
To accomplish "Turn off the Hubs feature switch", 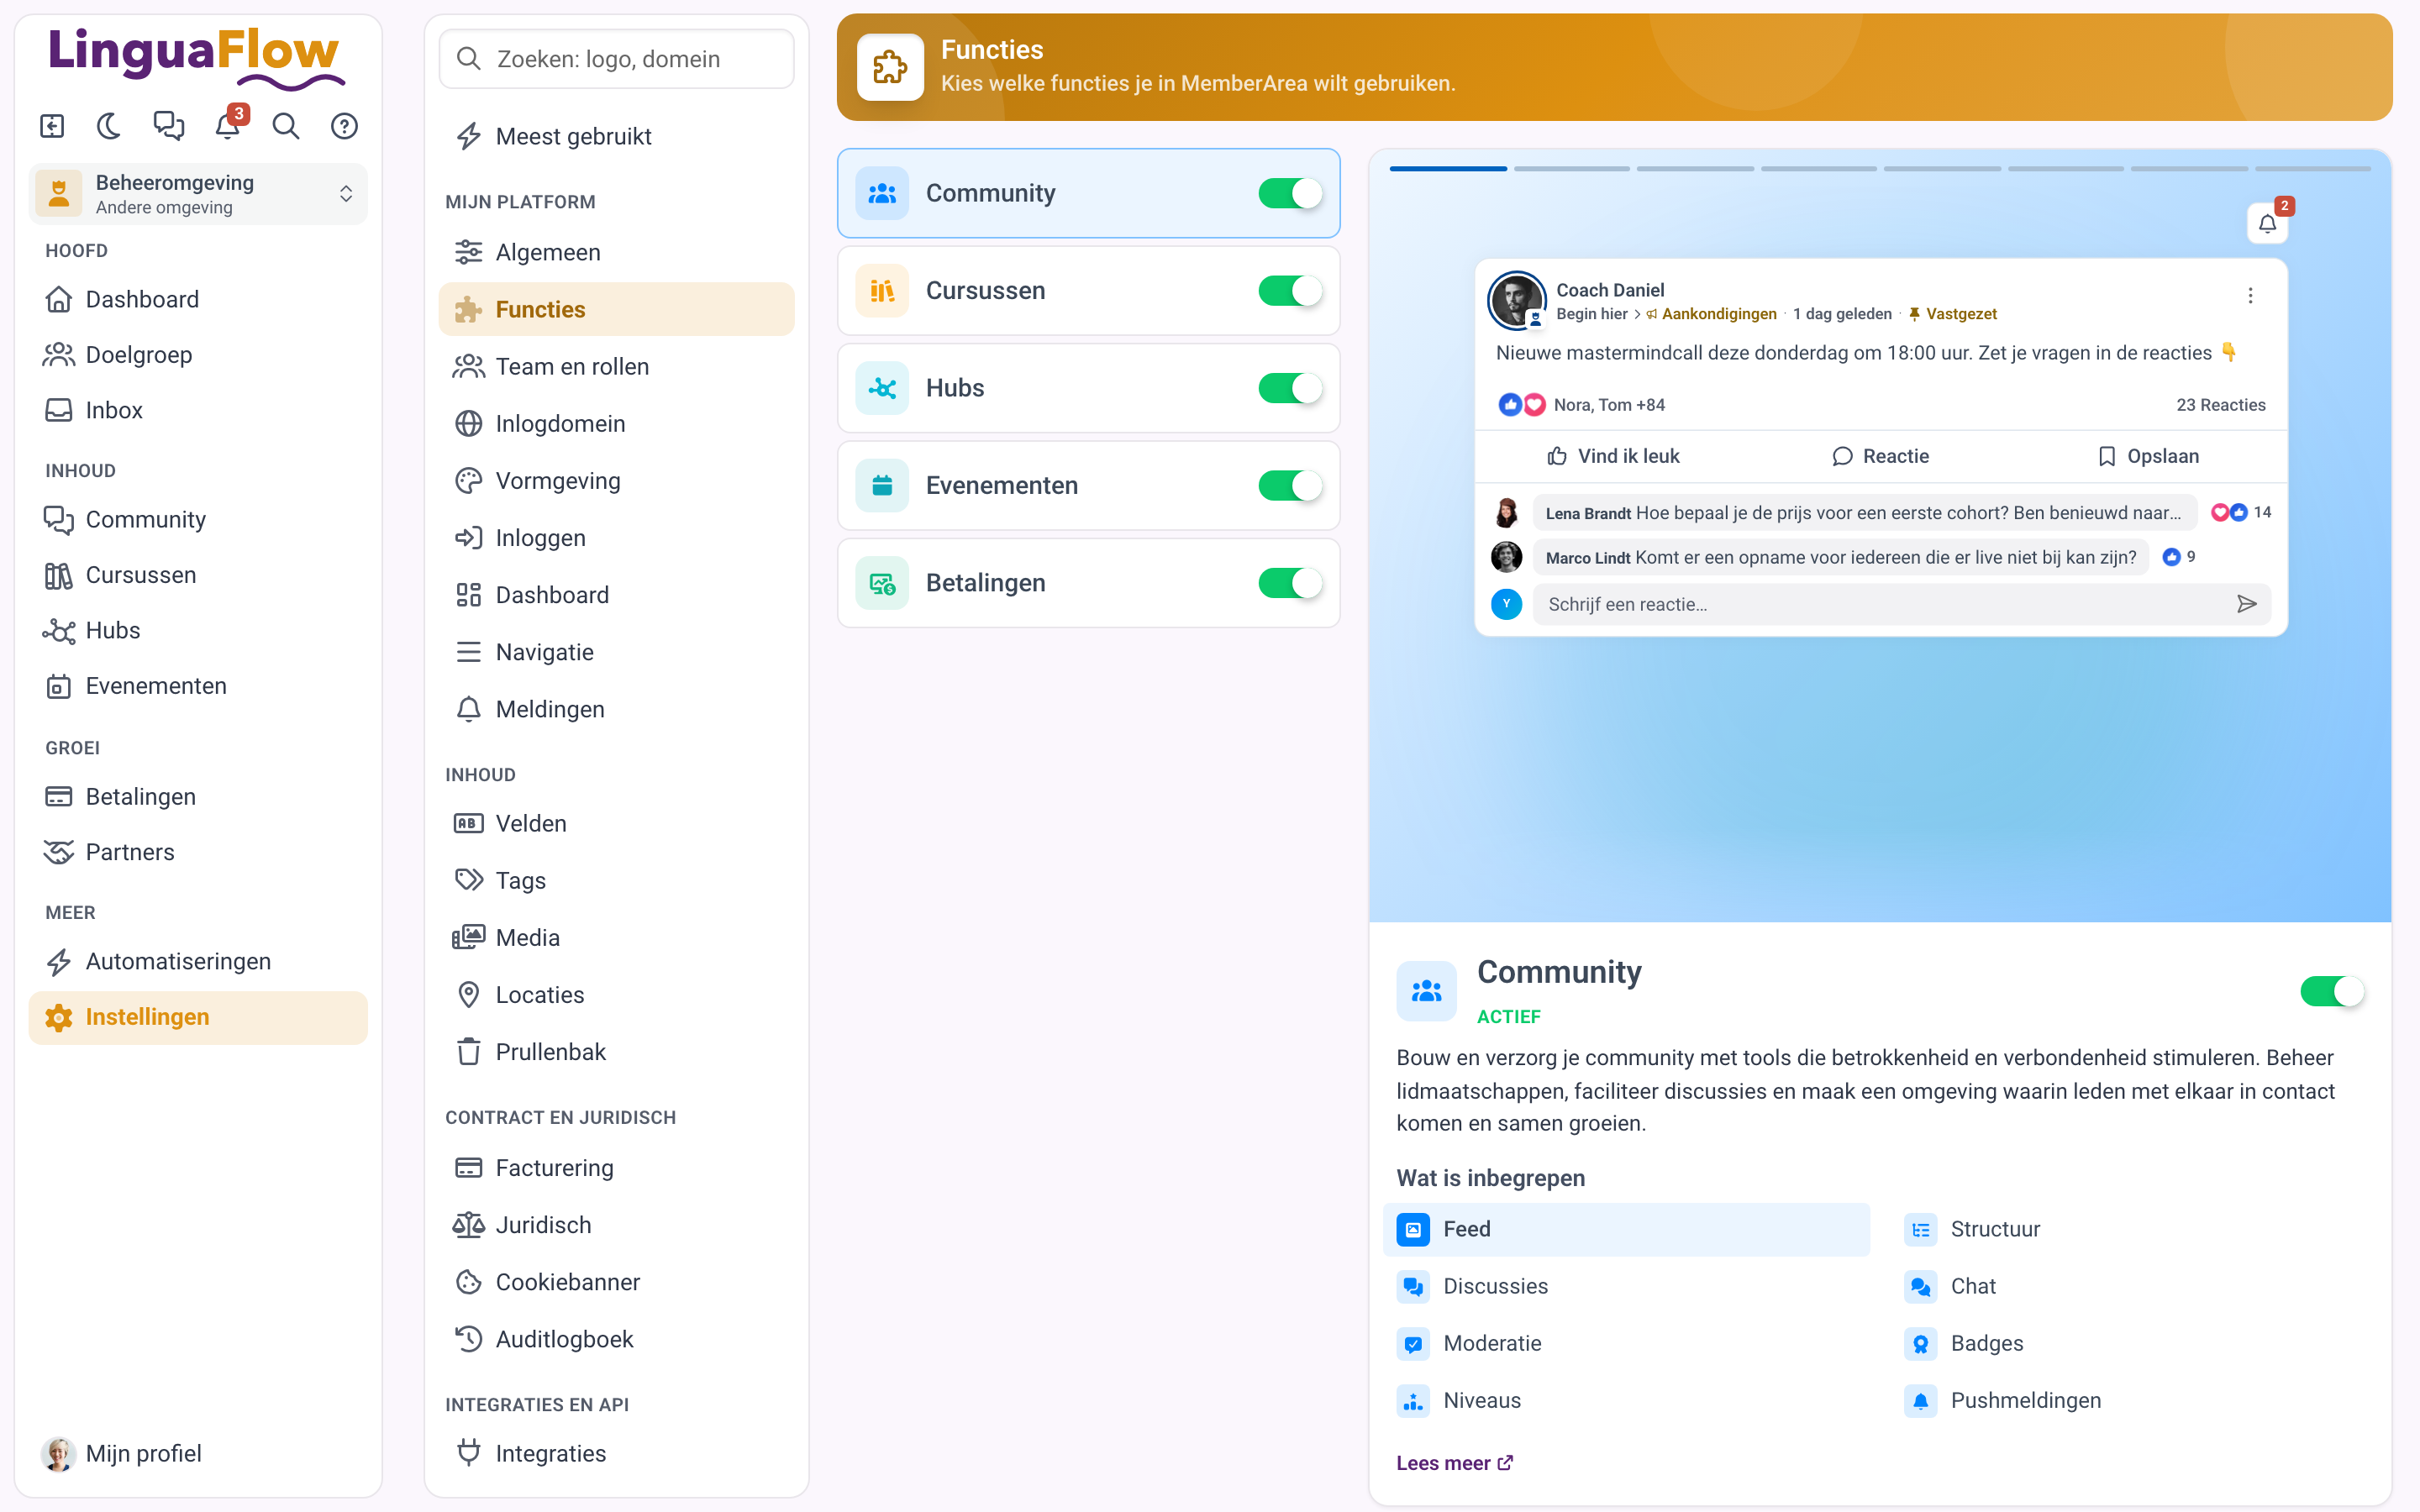I will (1289, 388).
